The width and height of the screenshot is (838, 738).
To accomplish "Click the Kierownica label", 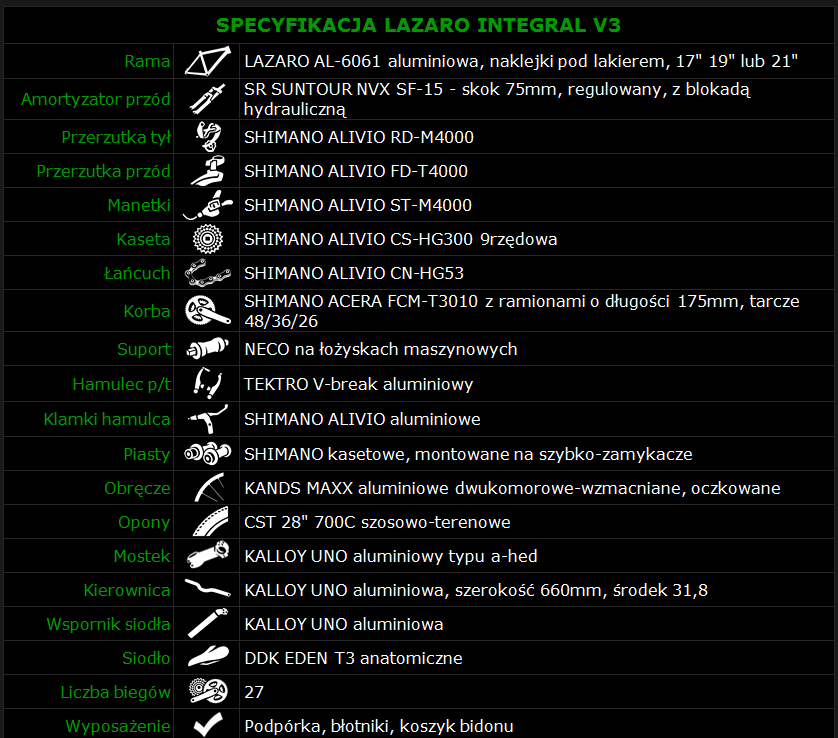I will (x=127, y=590).
